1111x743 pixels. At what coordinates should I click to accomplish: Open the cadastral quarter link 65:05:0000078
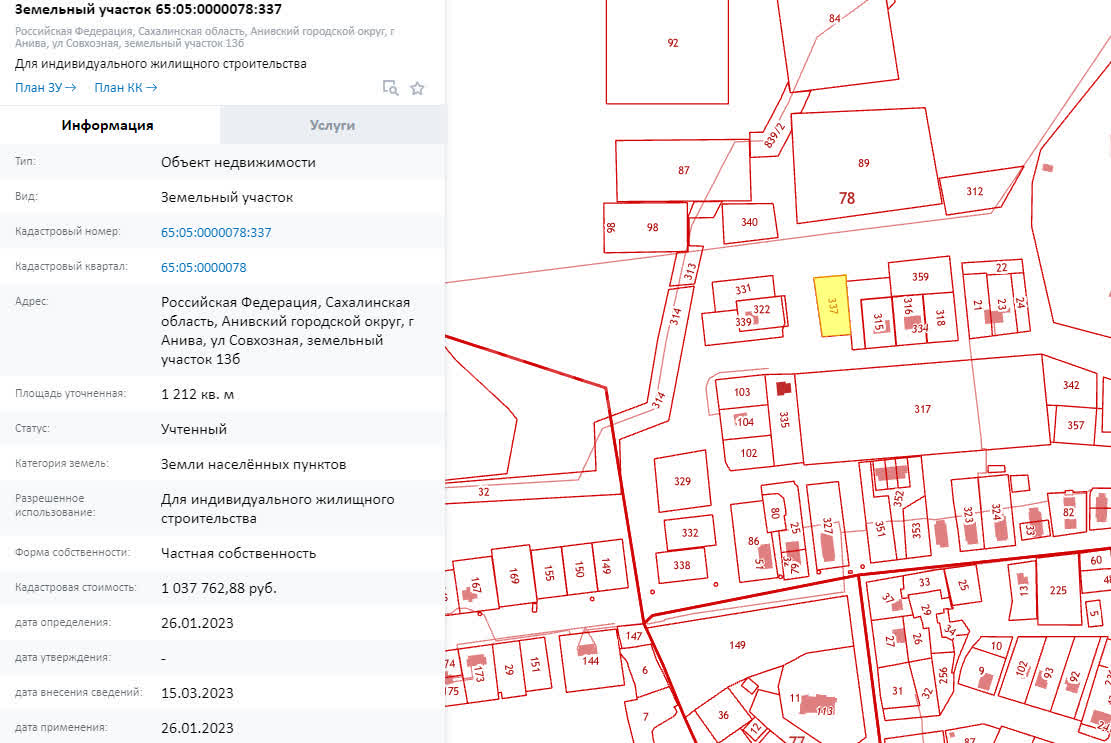205,266
